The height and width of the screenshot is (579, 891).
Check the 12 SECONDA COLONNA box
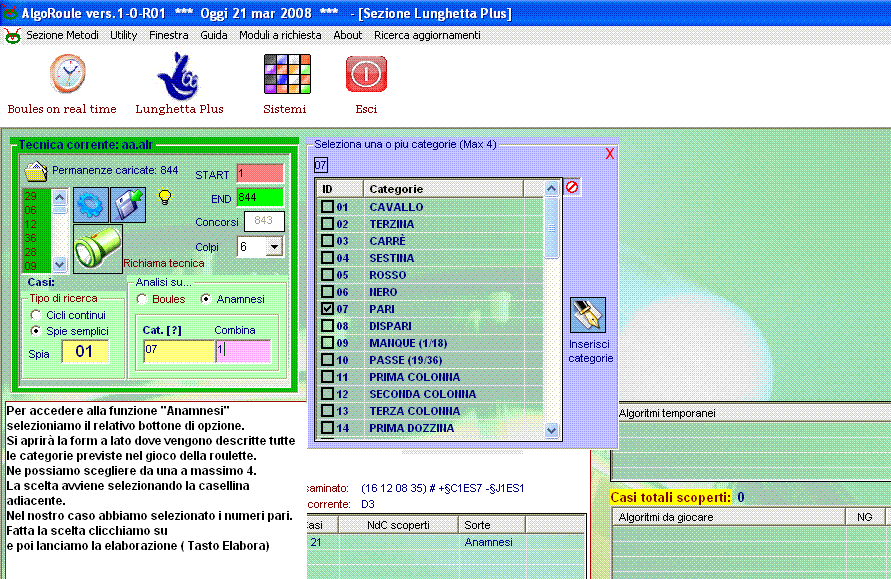(x=327, y=393)
